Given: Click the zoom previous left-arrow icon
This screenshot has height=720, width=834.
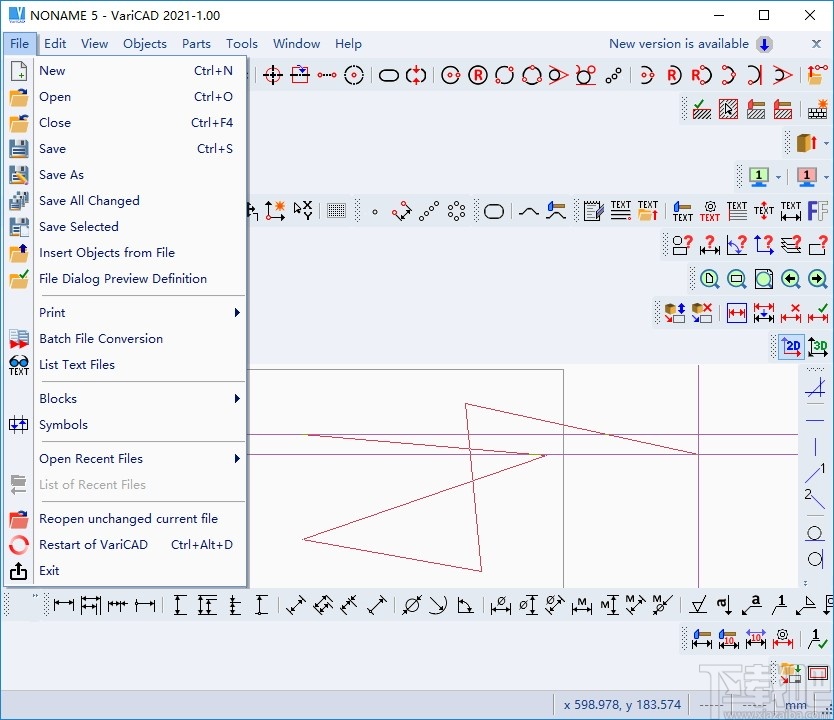Looking at the screenshot, I should click(x=791, y=279).
